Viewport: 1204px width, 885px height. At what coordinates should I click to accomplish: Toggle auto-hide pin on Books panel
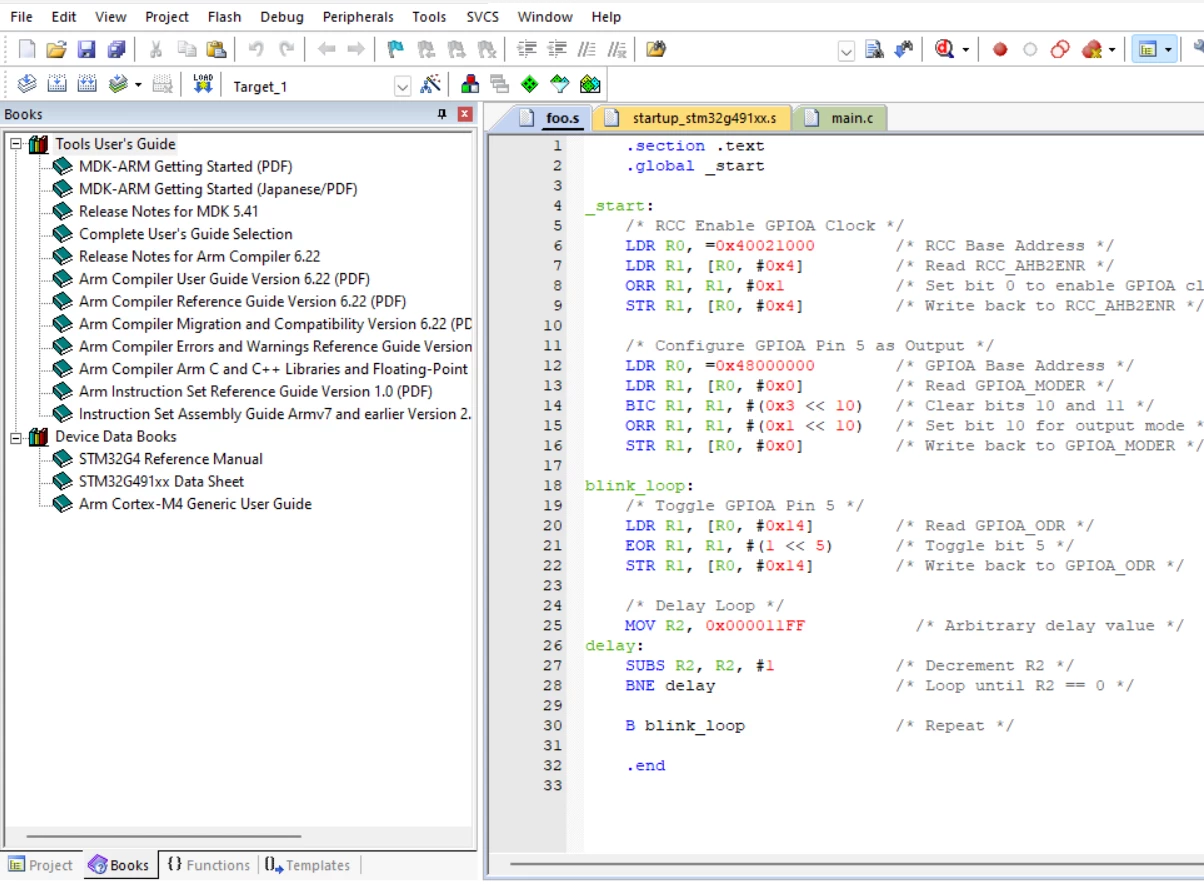click(443, 114)
